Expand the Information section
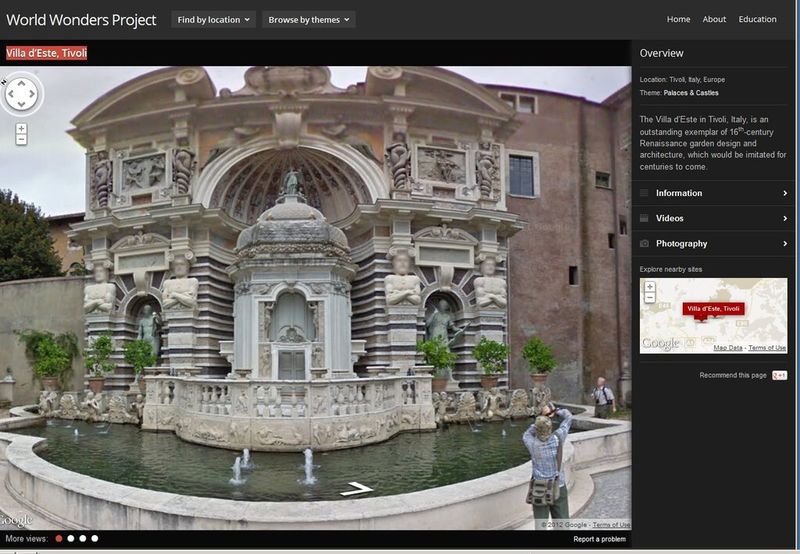 (713, 193)
